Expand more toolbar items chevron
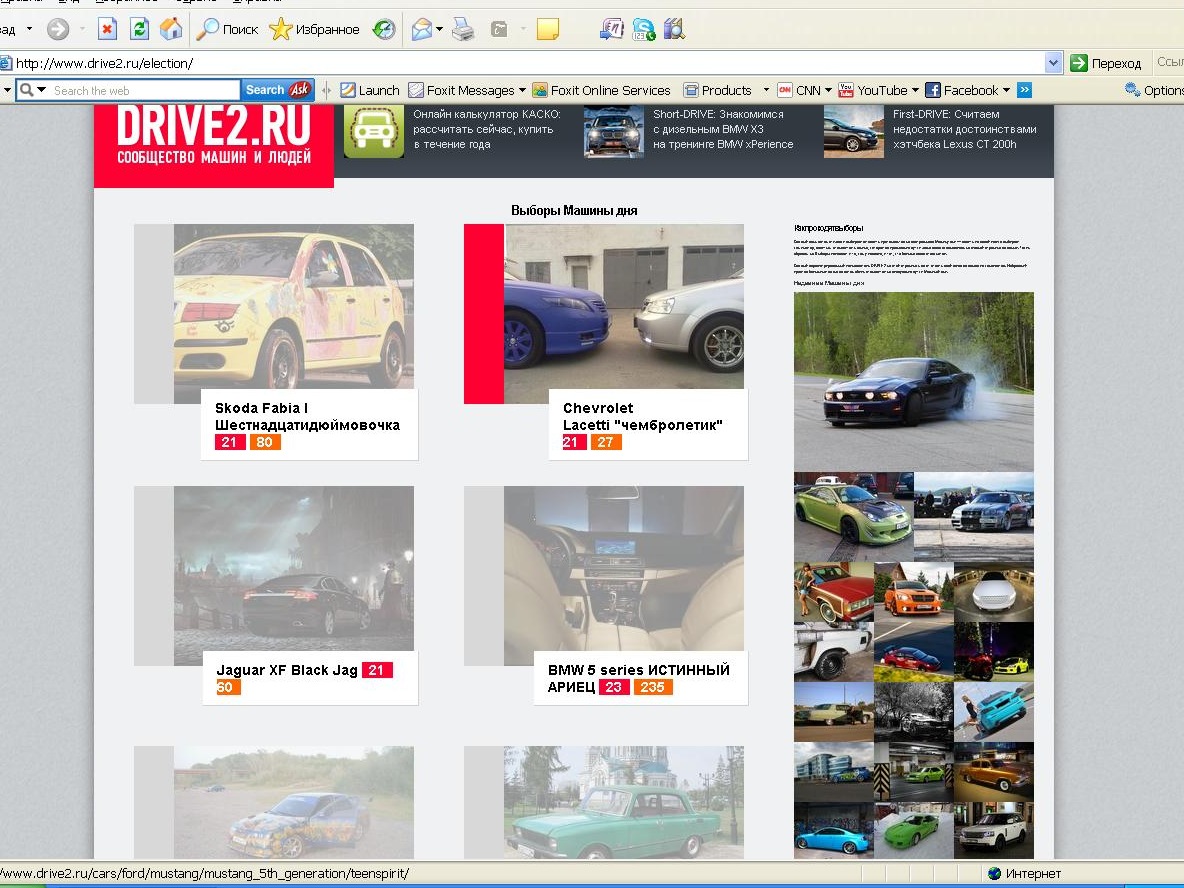The image size is (1184, 888). (x=1024, y=91)
